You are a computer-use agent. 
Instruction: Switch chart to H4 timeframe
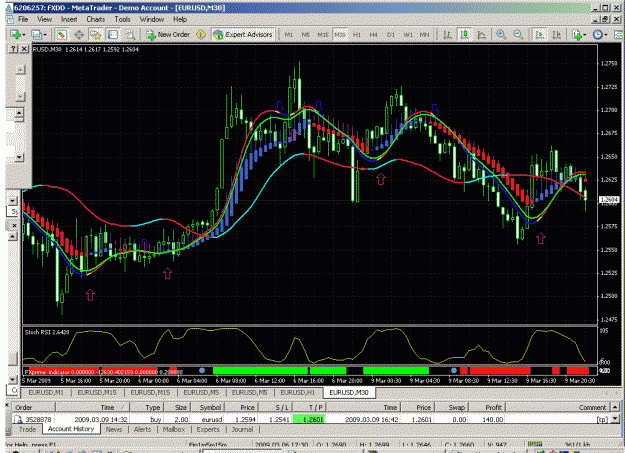pyautogui.click(x=373, y=35)
